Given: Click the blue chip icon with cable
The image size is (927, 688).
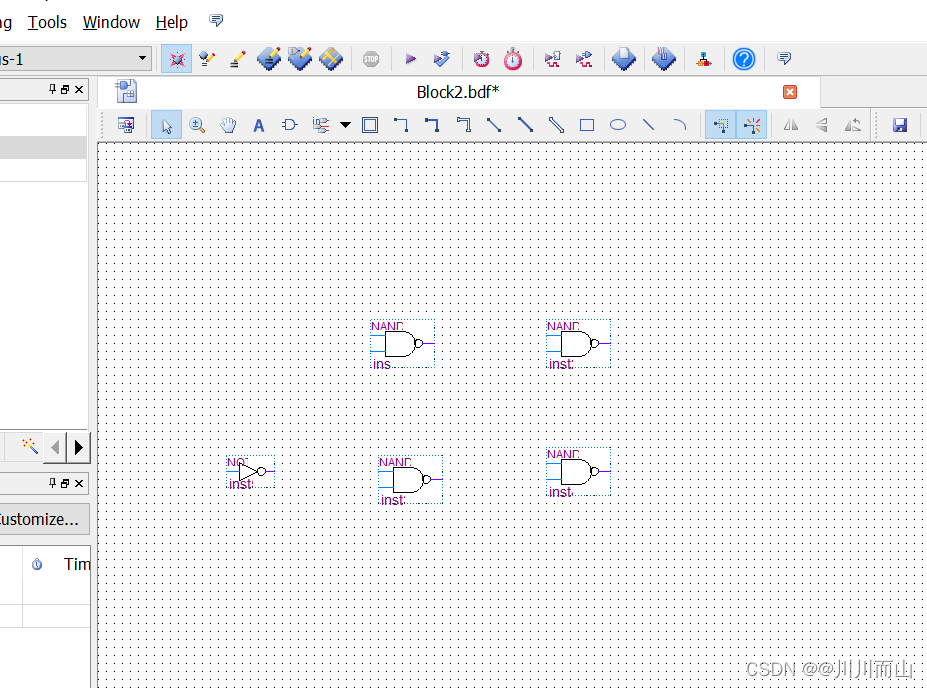Looking at the screenshot, I should [x=663, y=59].
